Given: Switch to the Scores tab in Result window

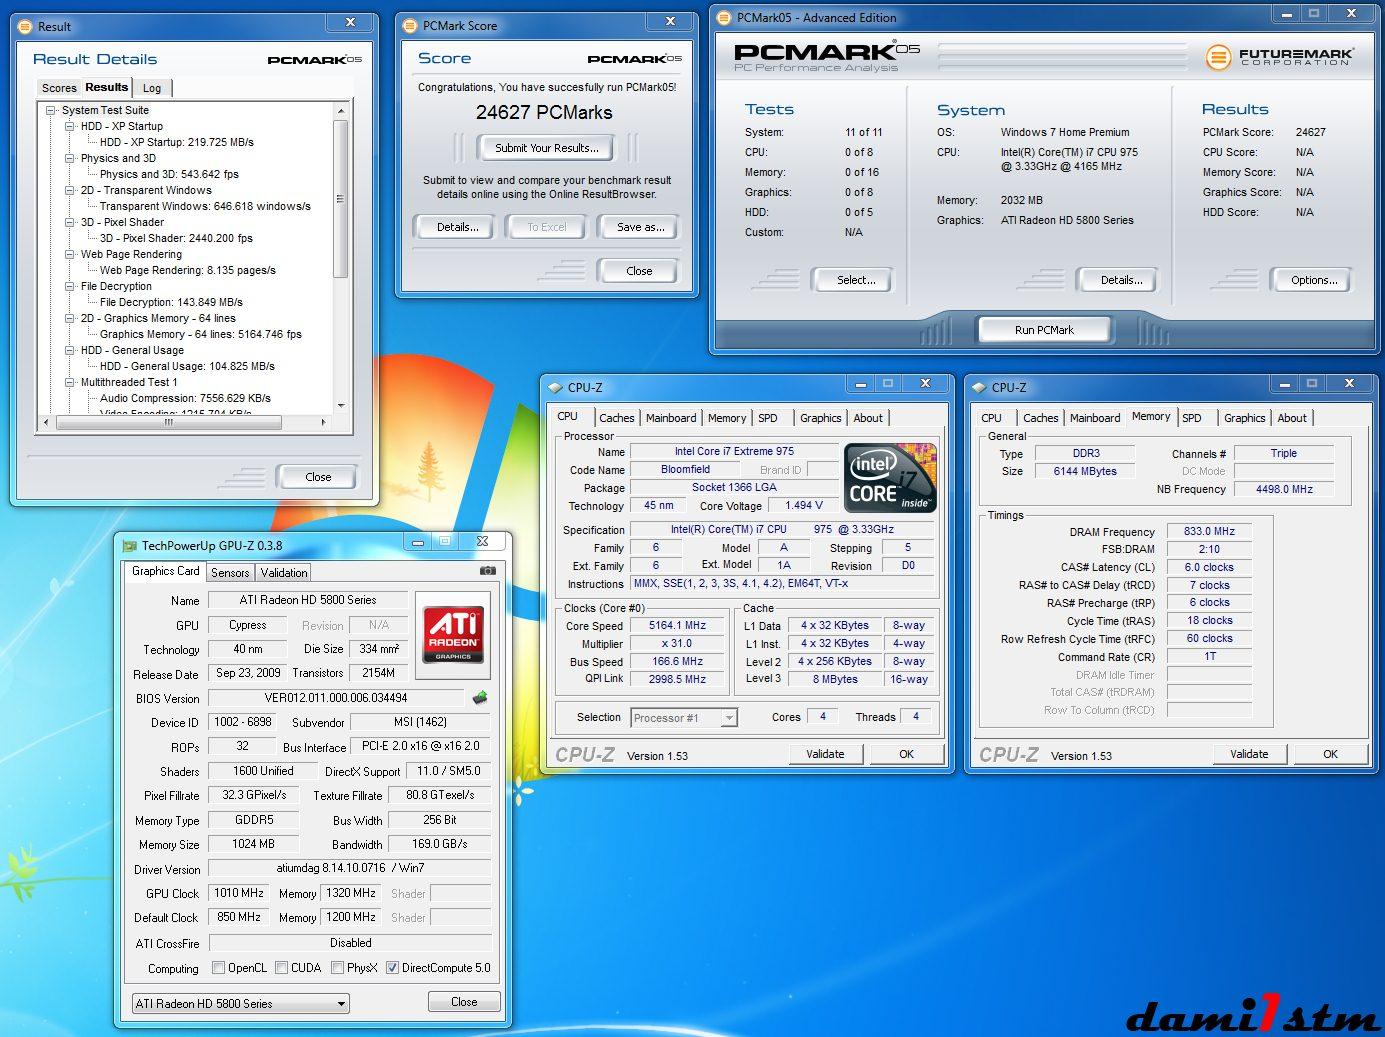Looking at the screenshot, I should tap(59, 88).
